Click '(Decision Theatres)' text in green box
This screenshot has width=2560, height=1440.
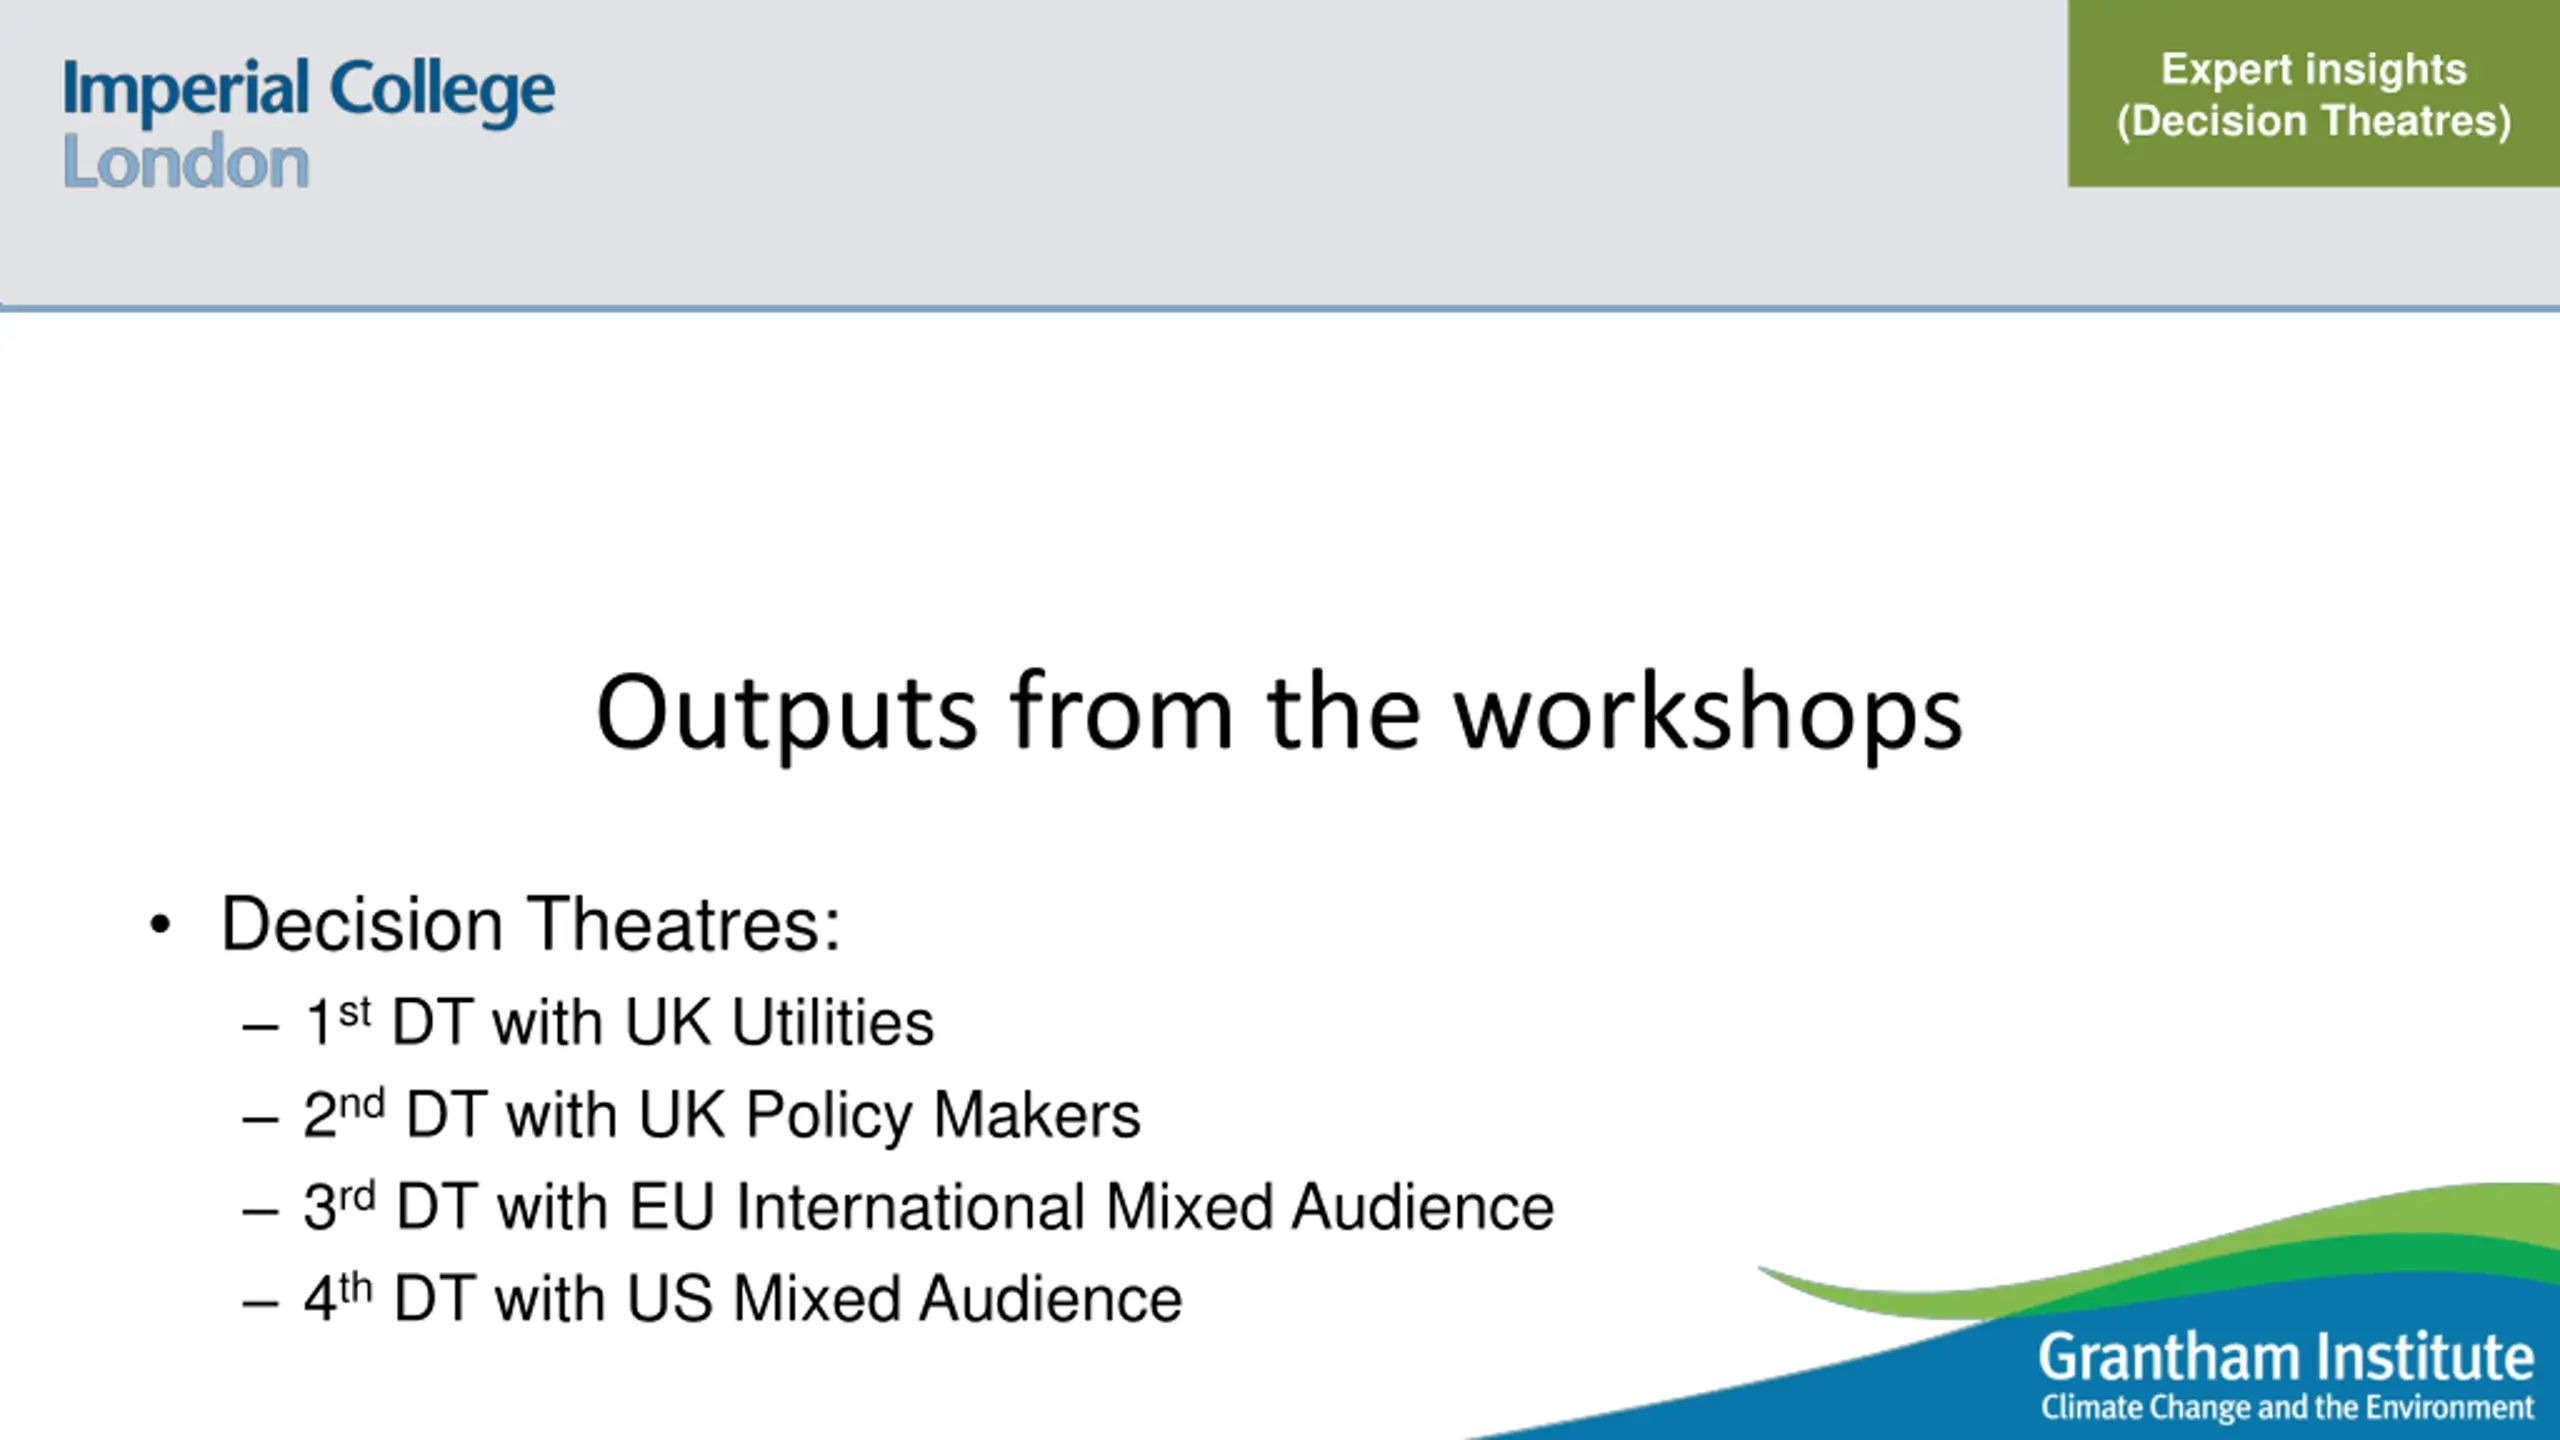point(2314,121)
